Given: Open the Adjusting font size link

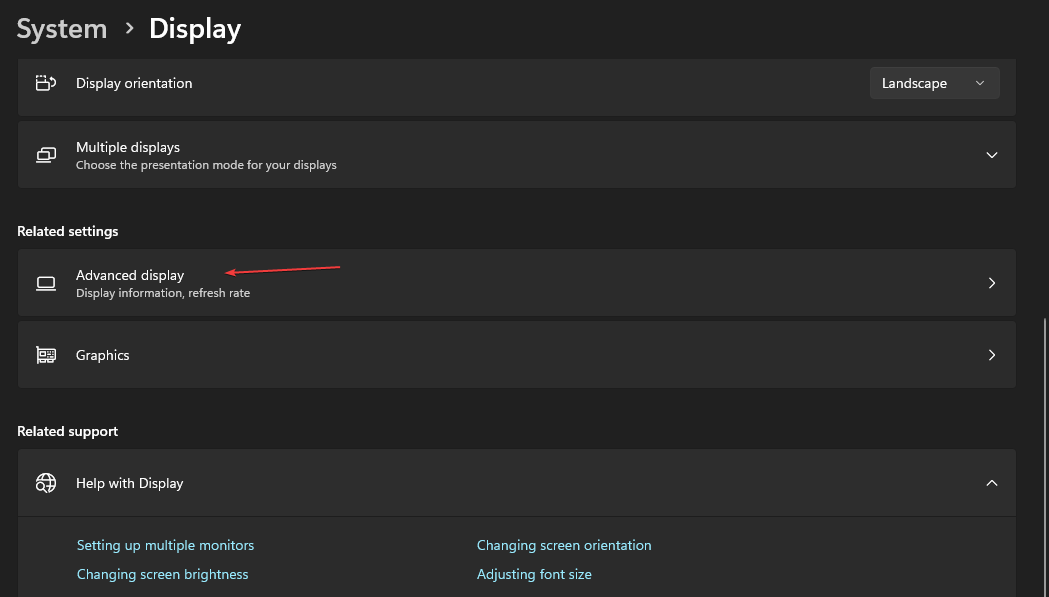Looking at the screenshot, I should pyautogui.click(x=534, y=574).
